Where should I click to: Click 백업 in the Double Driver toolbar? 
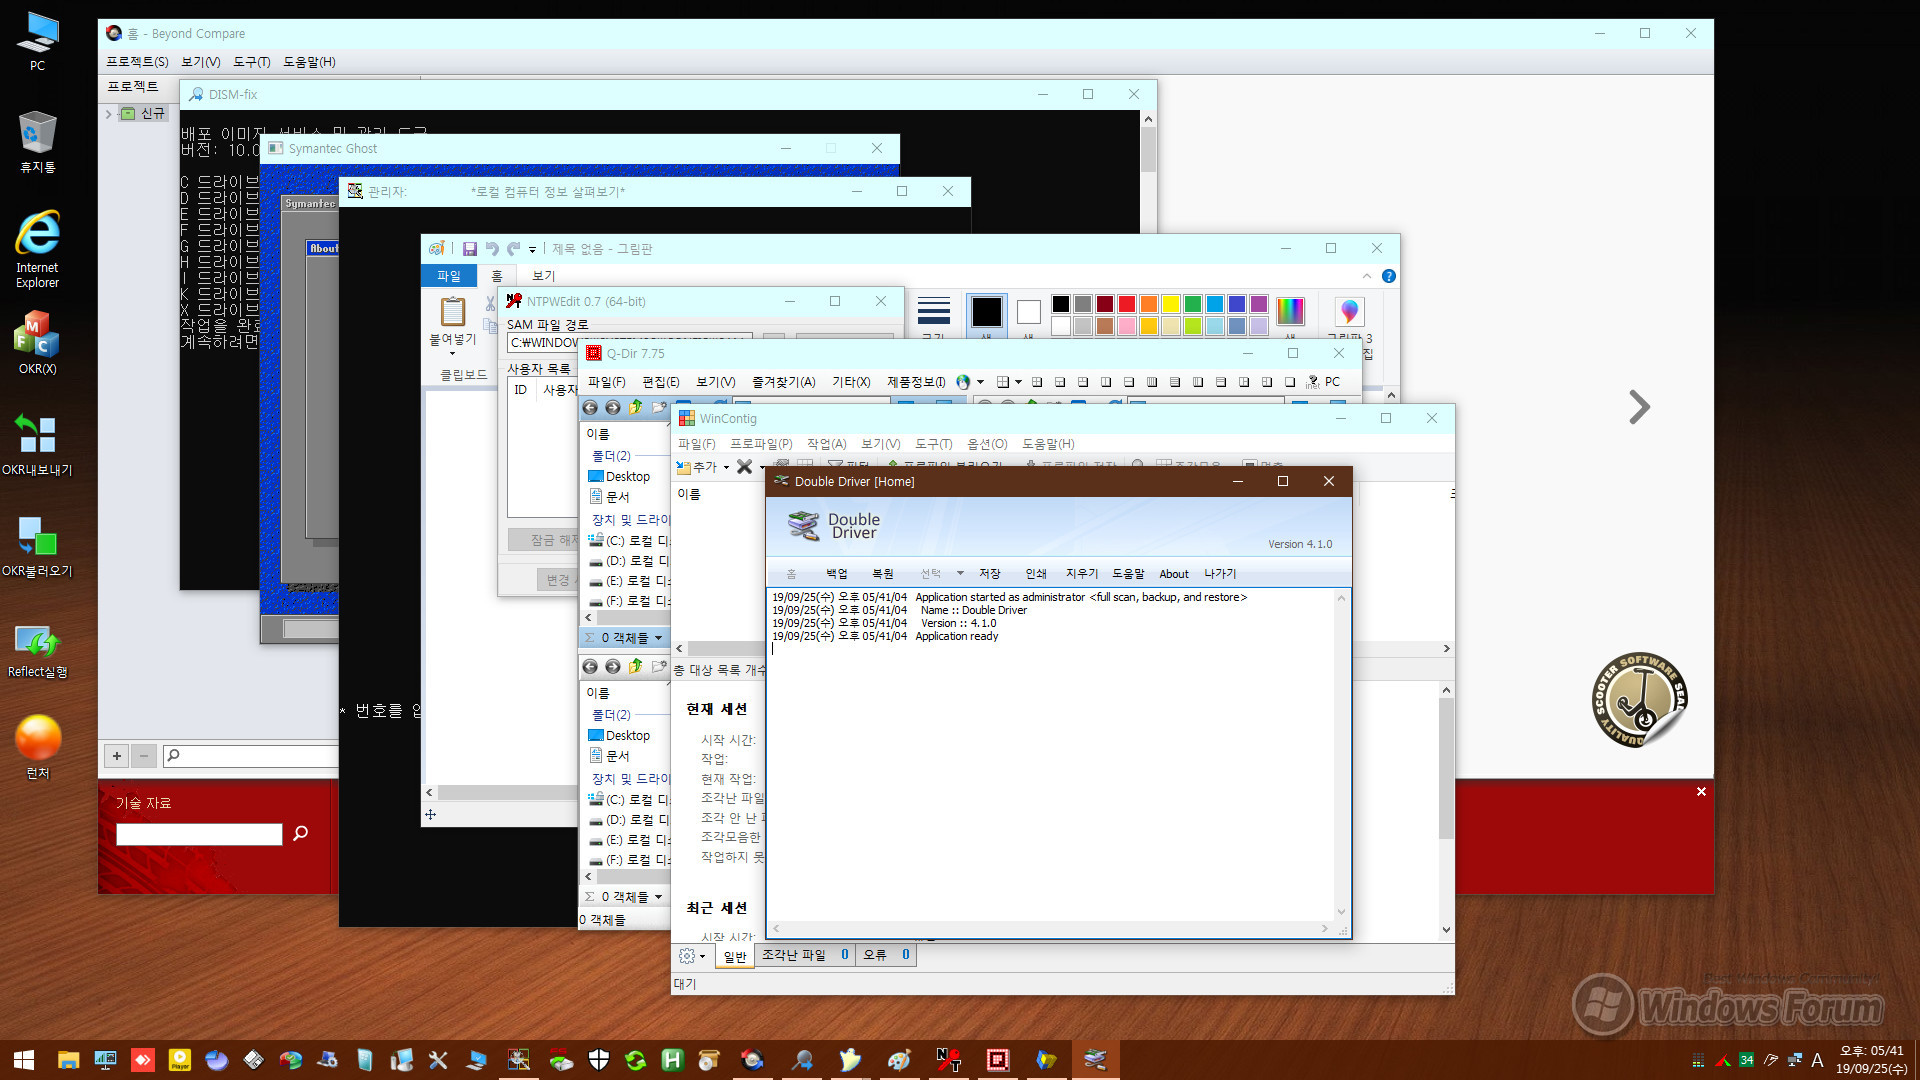(x=836, y=574)
